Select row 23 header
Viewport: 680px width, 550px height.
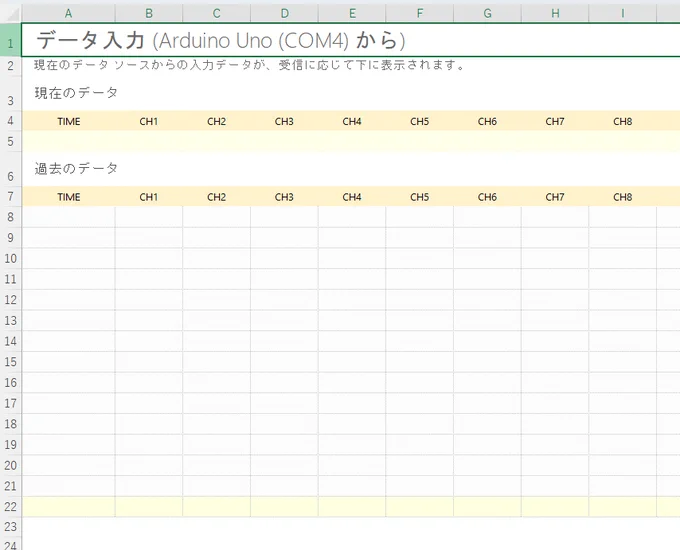click(x=10, y=527)
